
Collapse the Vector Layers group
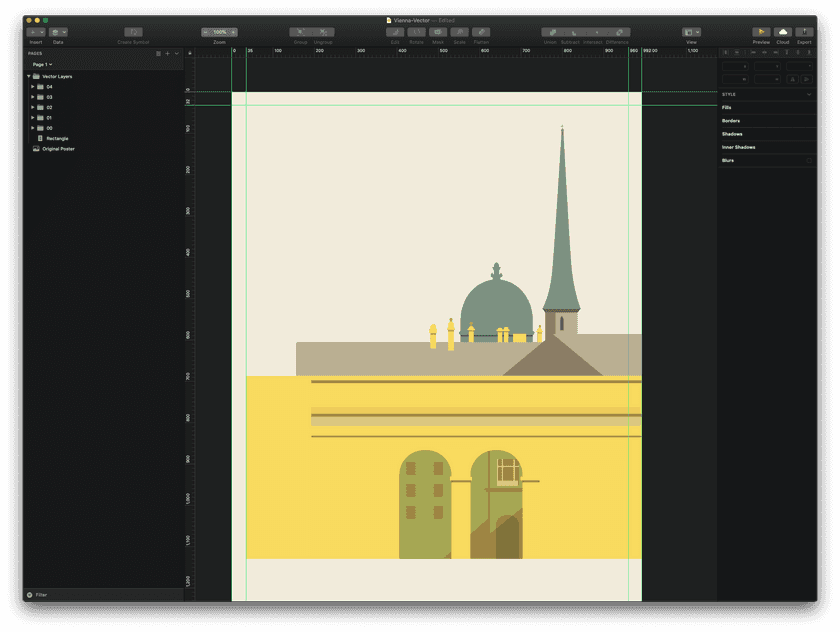coord(28,76)
